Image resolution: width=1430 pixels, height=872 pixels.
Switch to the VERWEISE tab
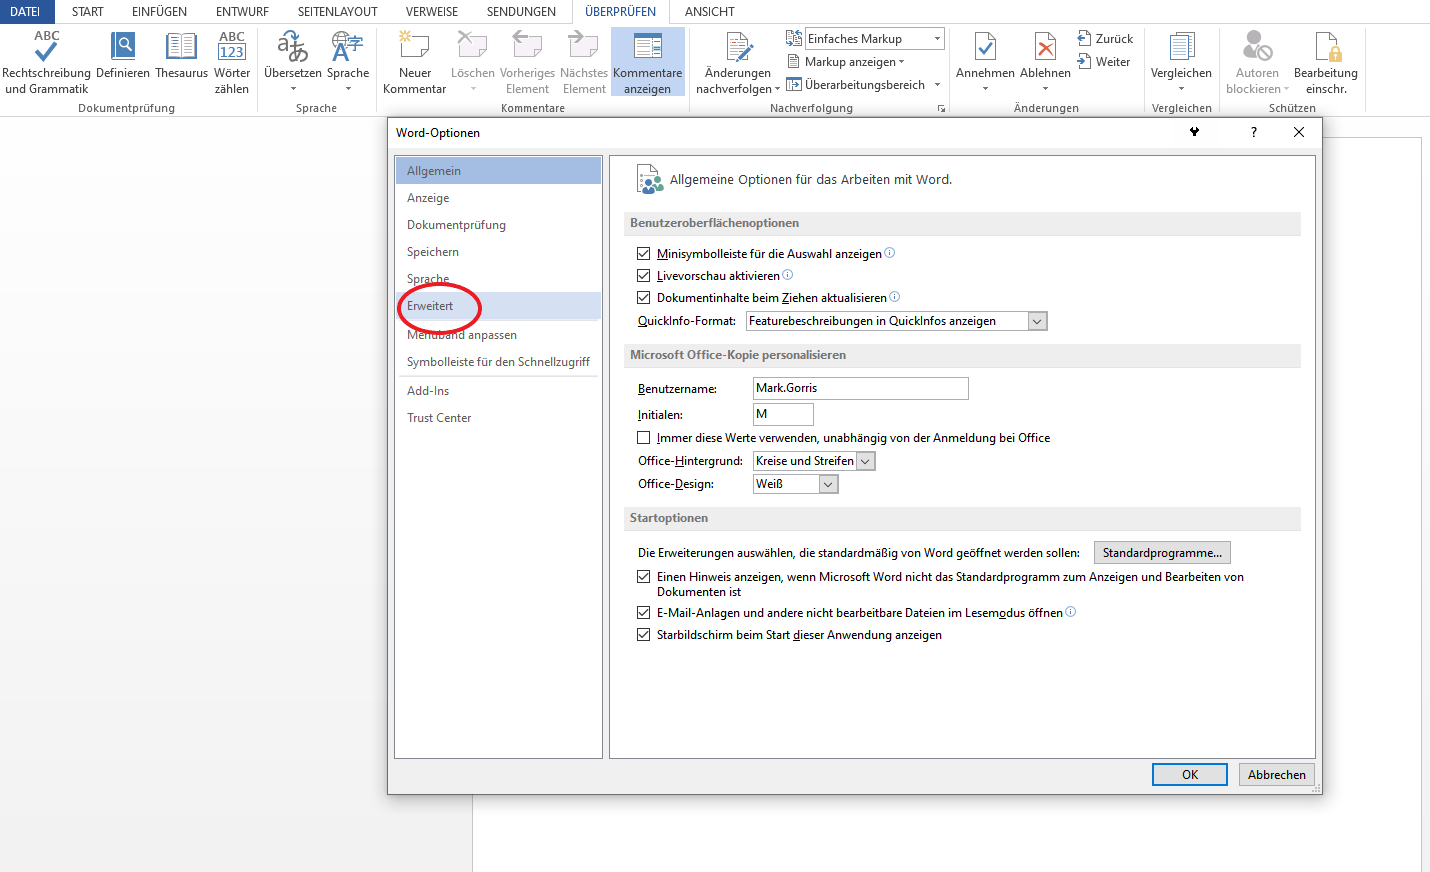(x=432, y=12)
